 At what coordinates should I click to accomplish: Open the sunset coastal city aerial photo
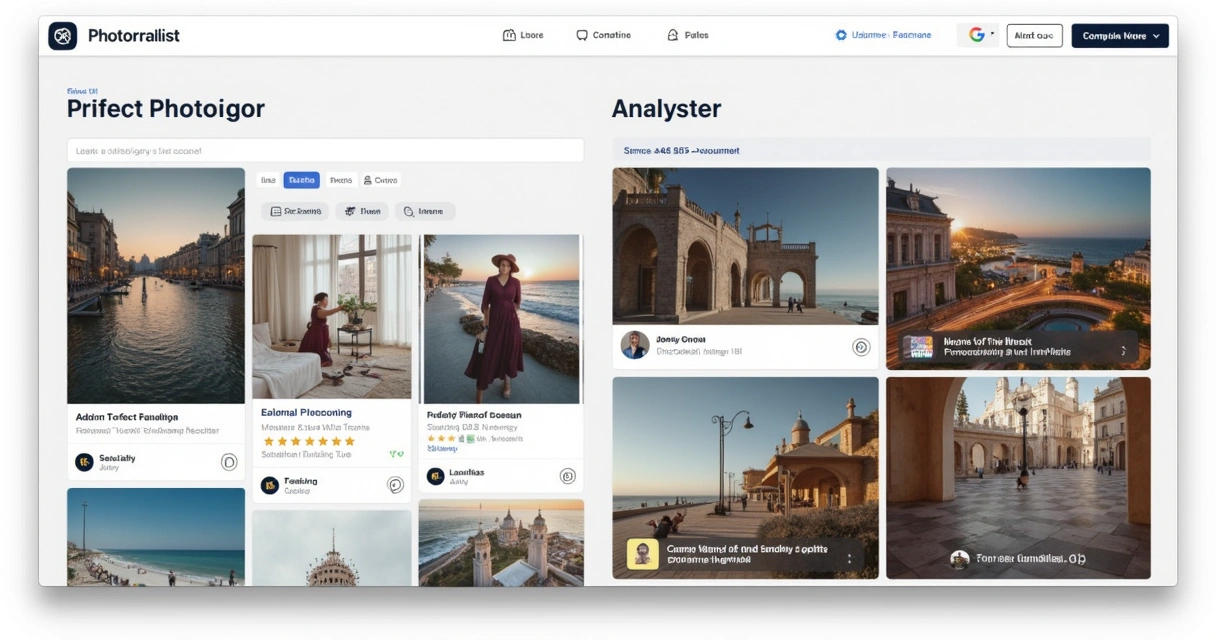pos(1018,268)
